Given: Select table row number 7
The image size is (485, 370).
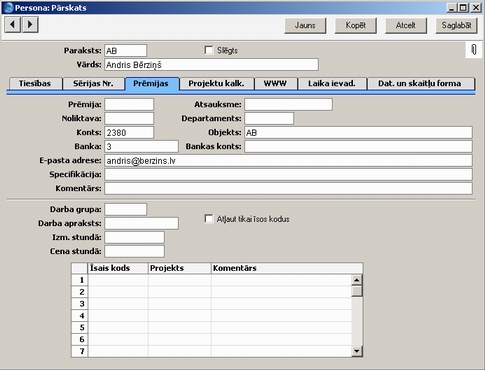Looking at the screenshot, I should [x=80, y=351].
